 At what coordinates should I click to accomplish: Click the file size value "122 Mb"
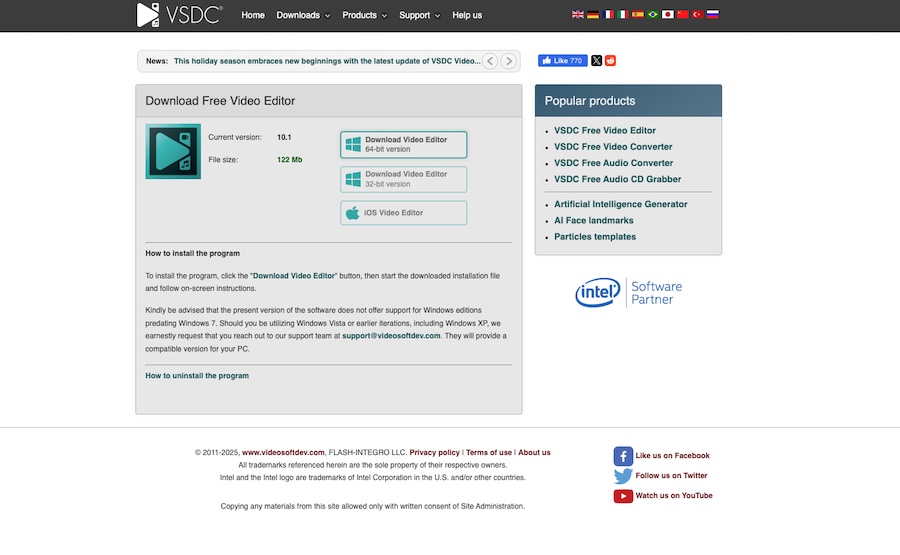(289, 160)
